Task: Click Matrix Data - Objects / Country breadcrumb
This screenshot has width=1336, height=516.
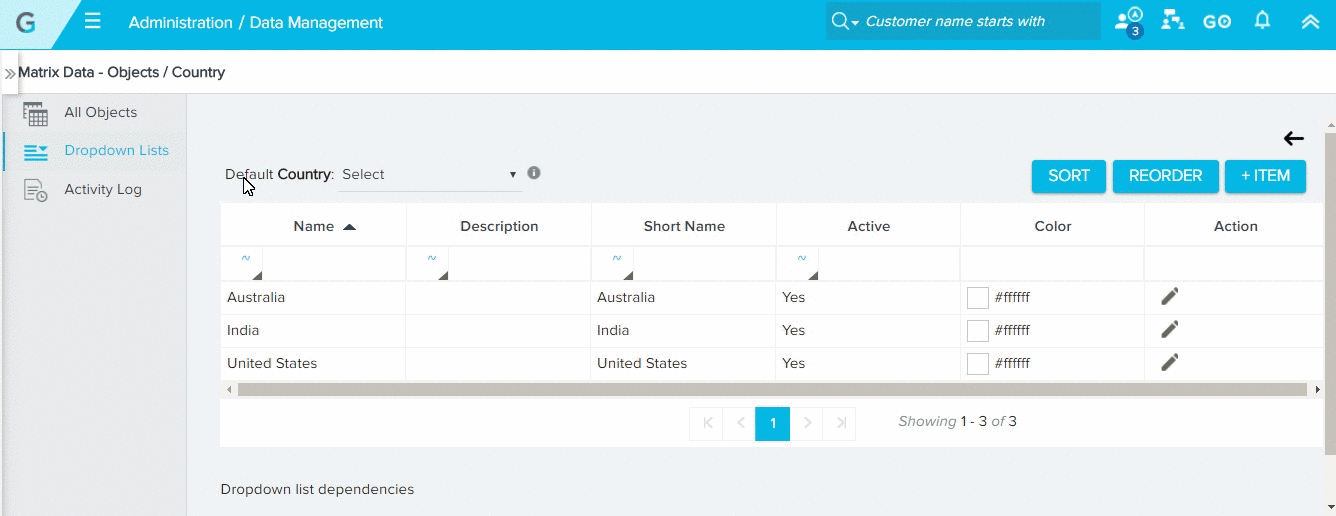Action: point(121,72)
